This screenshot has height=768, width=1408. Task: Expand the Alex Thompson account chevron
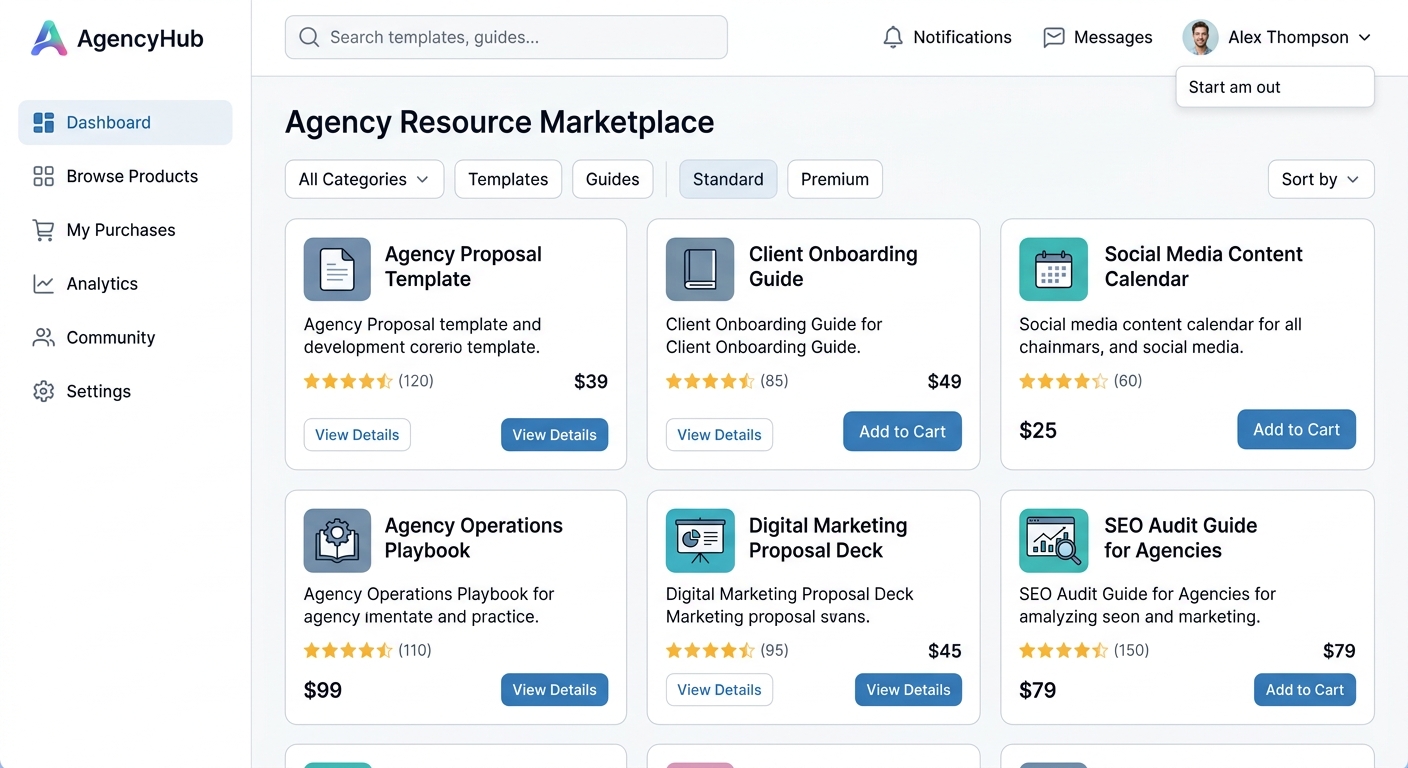tap(1365, 38)
